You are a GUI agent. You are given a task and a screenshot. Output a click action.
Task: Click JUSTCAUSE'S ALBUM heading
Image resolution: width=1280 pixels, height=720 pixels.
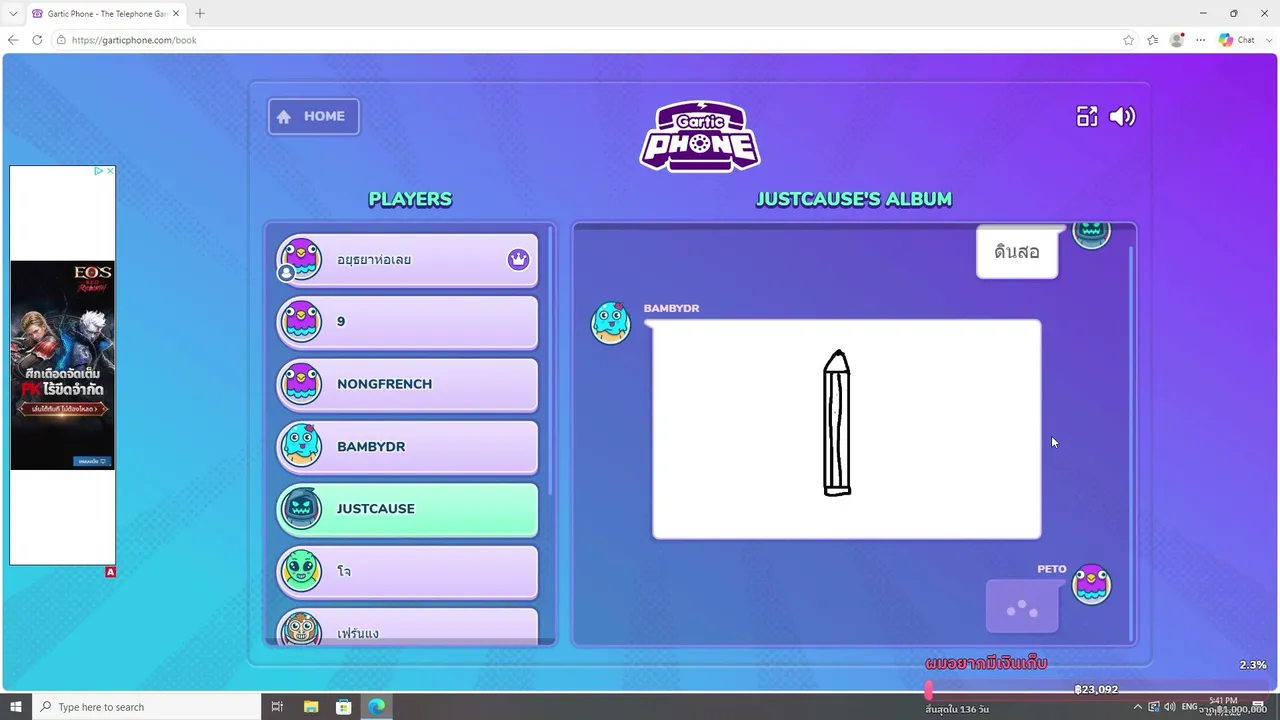(x=854, y=199)
